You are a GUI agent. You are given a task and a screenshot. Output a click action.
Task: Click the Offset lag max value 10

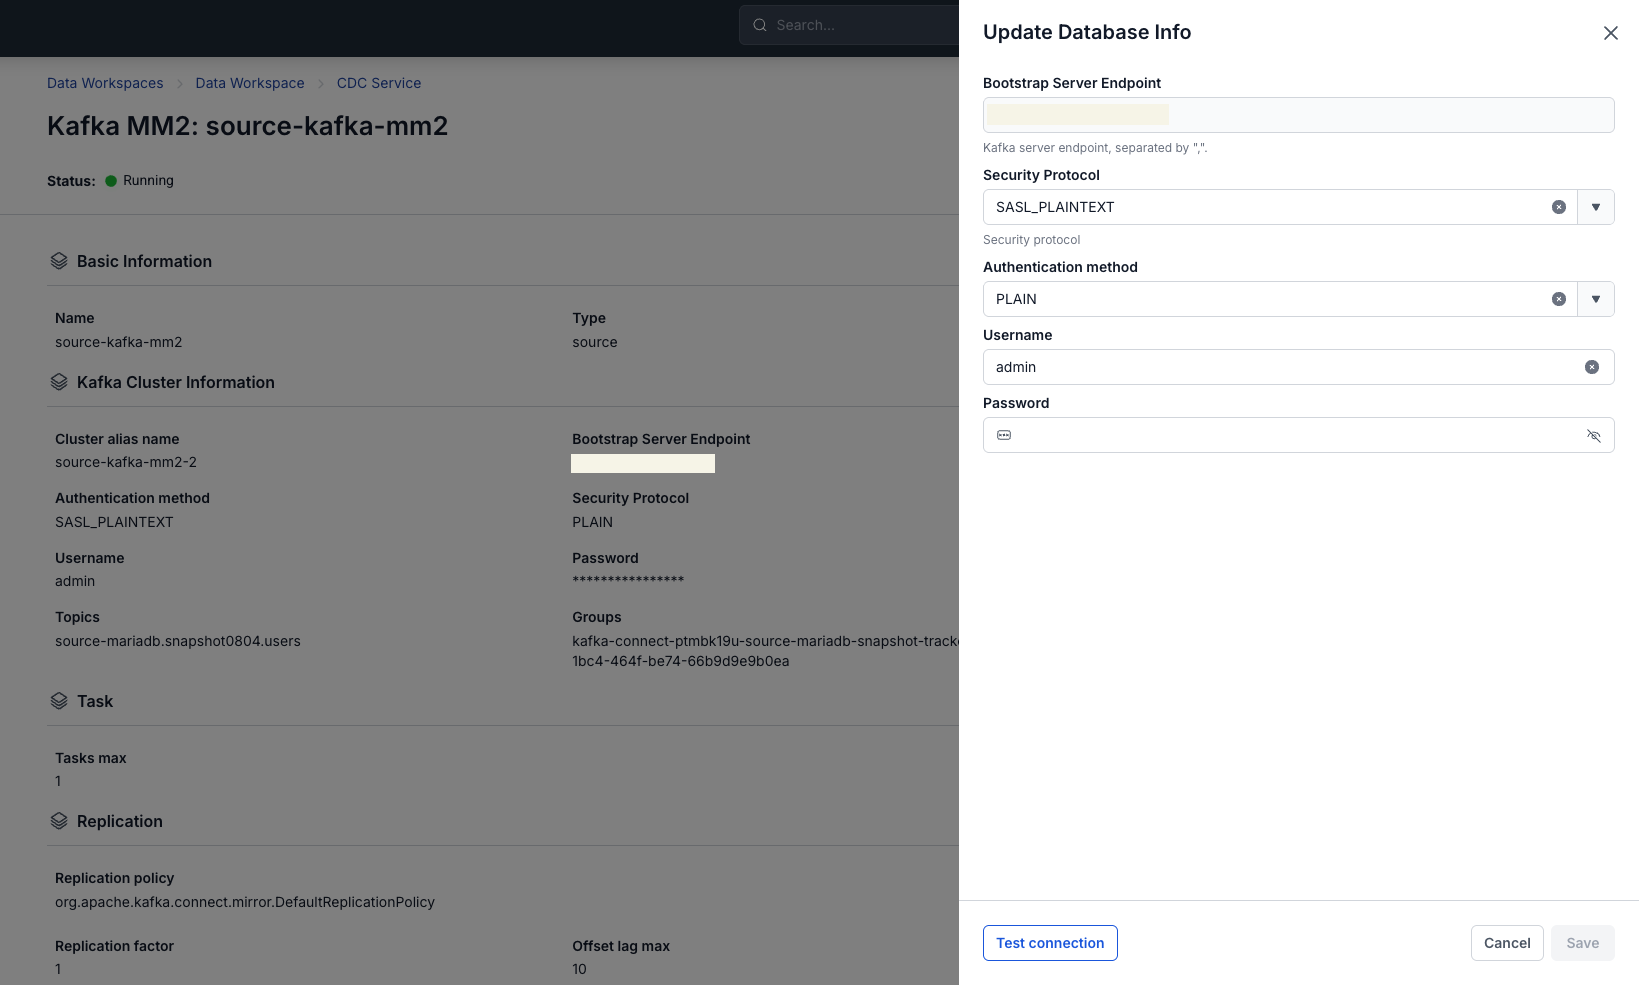tap(579, 969)
